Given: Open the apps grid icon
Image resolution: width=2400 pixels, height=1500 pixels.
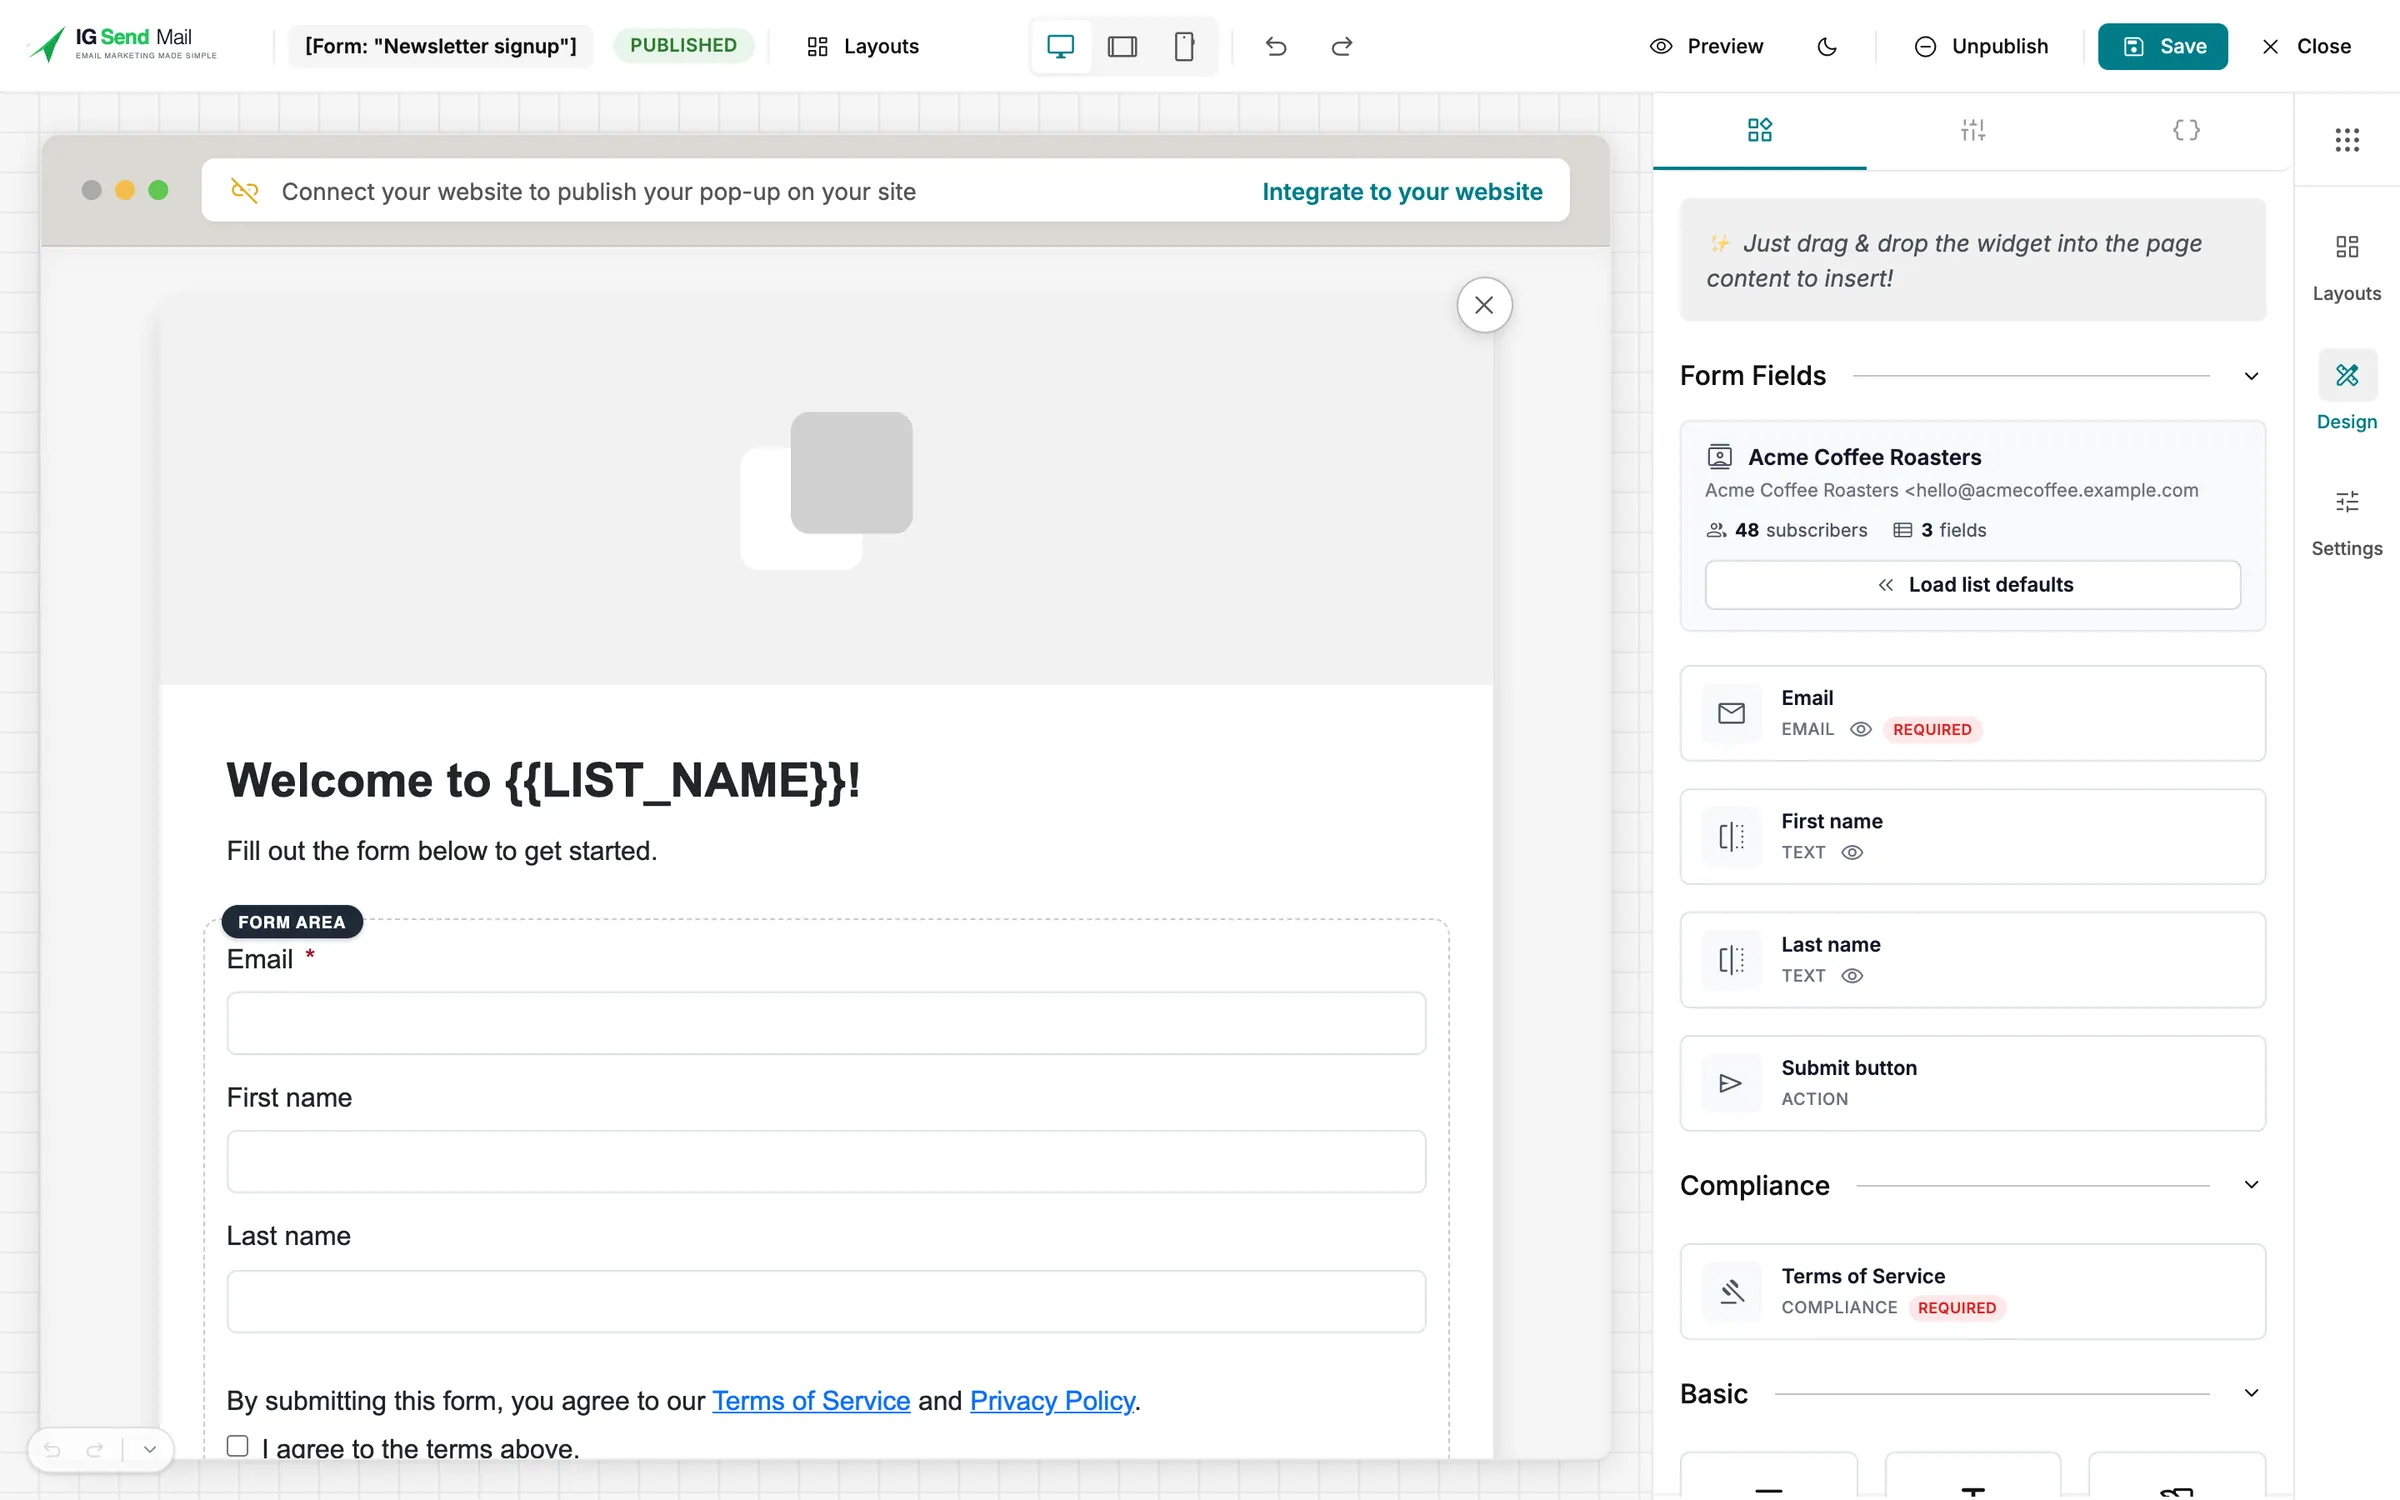Looking at the screenshot, I should pos(2347,139).
